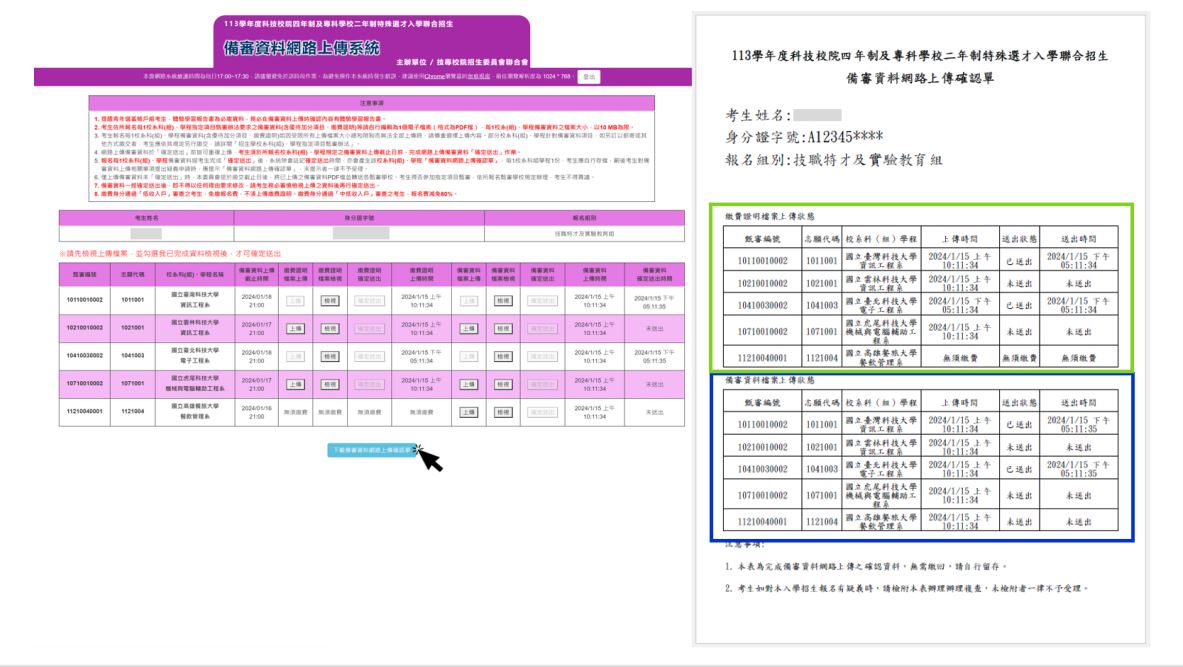The width and height of the screenshot is (1183, 667).
Task: Click the 繳費證明檔案上傳狀態 section heading
Action: tap(770, 217)
